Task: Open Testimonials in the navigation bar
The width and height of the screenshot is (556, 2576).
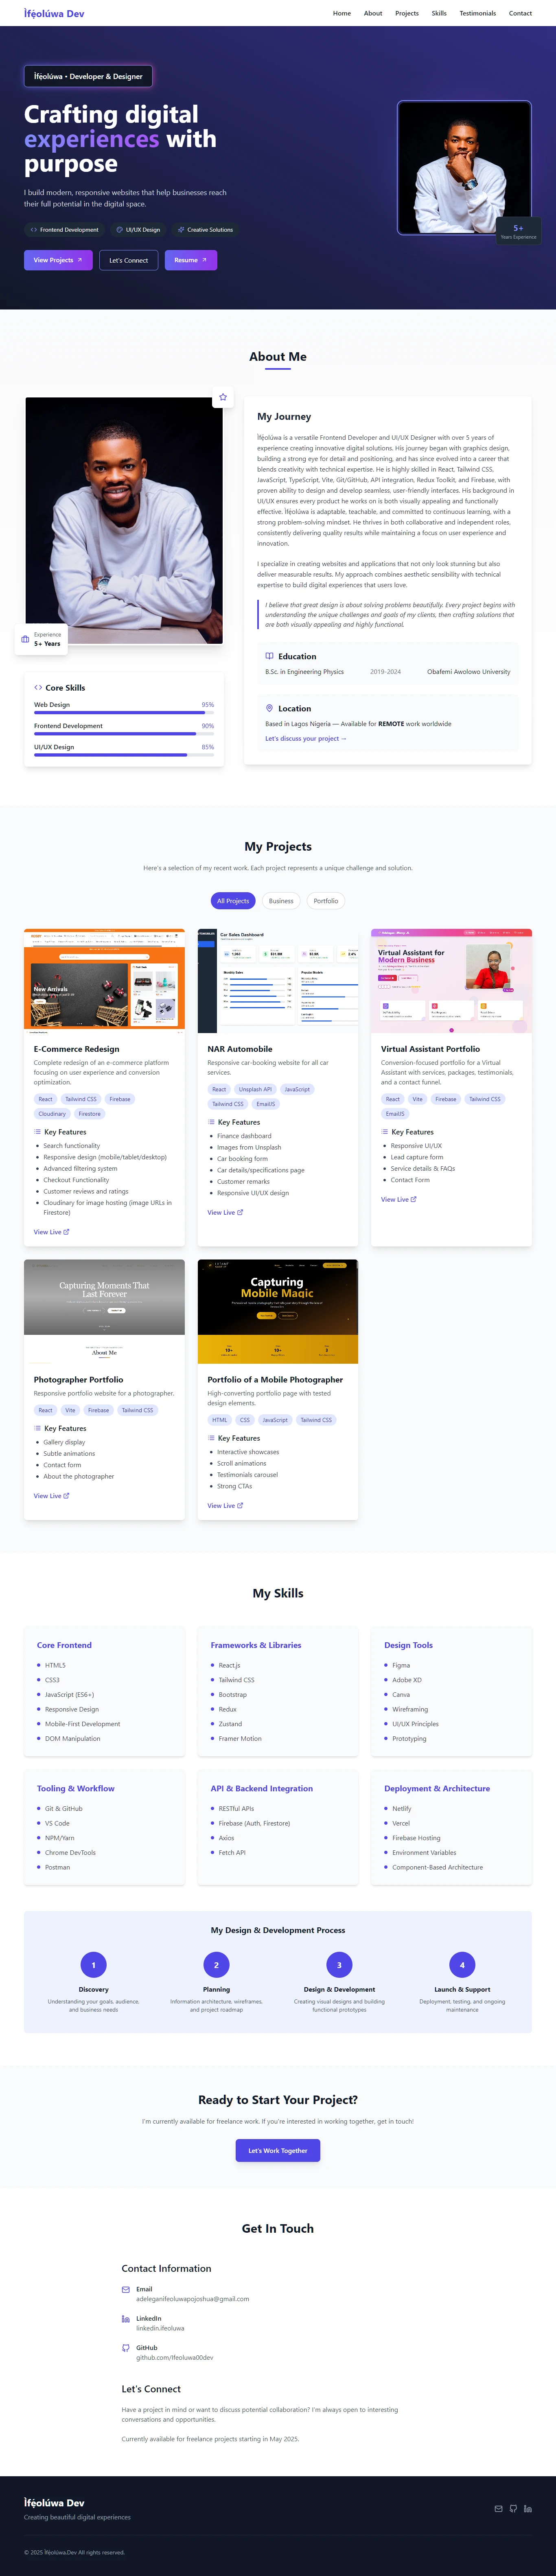Action: coord(478,13)
